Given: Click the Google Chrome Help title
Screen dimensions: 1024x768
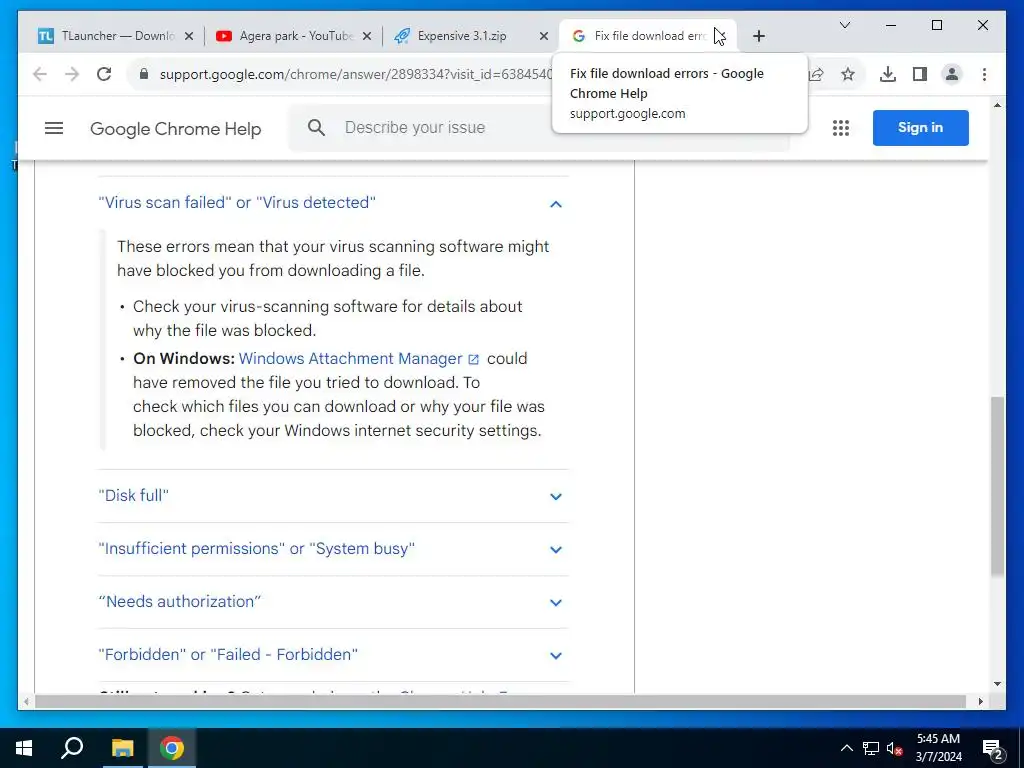Looking at the screenshot, I should pyautogui.click(x=176, y=129).
